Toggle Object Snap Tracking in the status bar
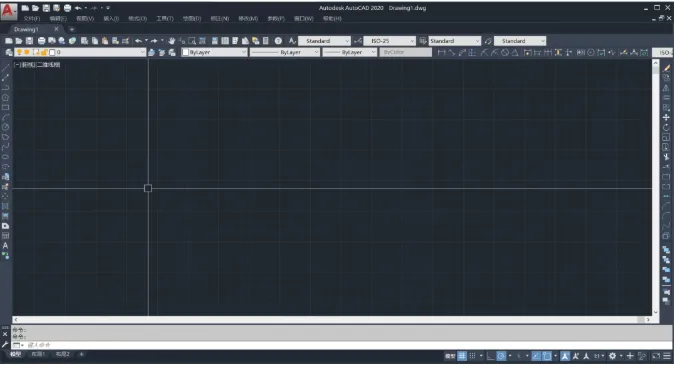 click(x=536, y=356)
